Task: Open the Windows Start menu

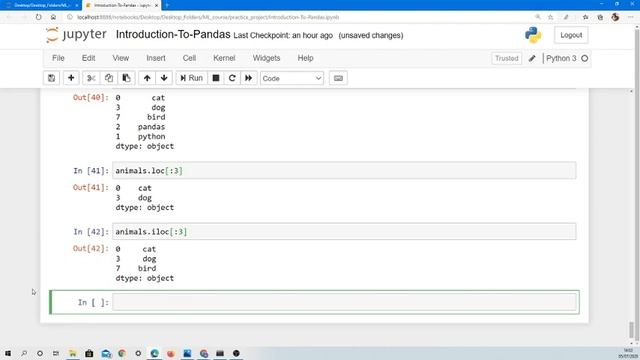Action: [8, 353]
